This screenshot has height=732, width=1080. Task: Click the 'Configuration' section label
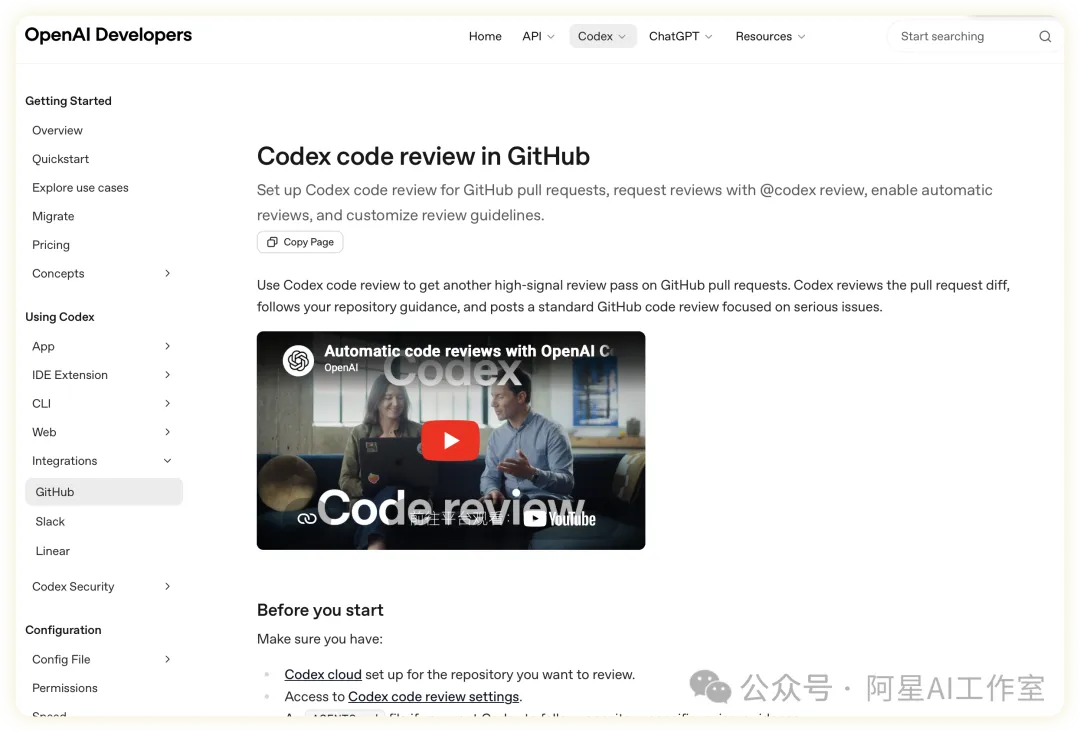[x=63, y=630]
